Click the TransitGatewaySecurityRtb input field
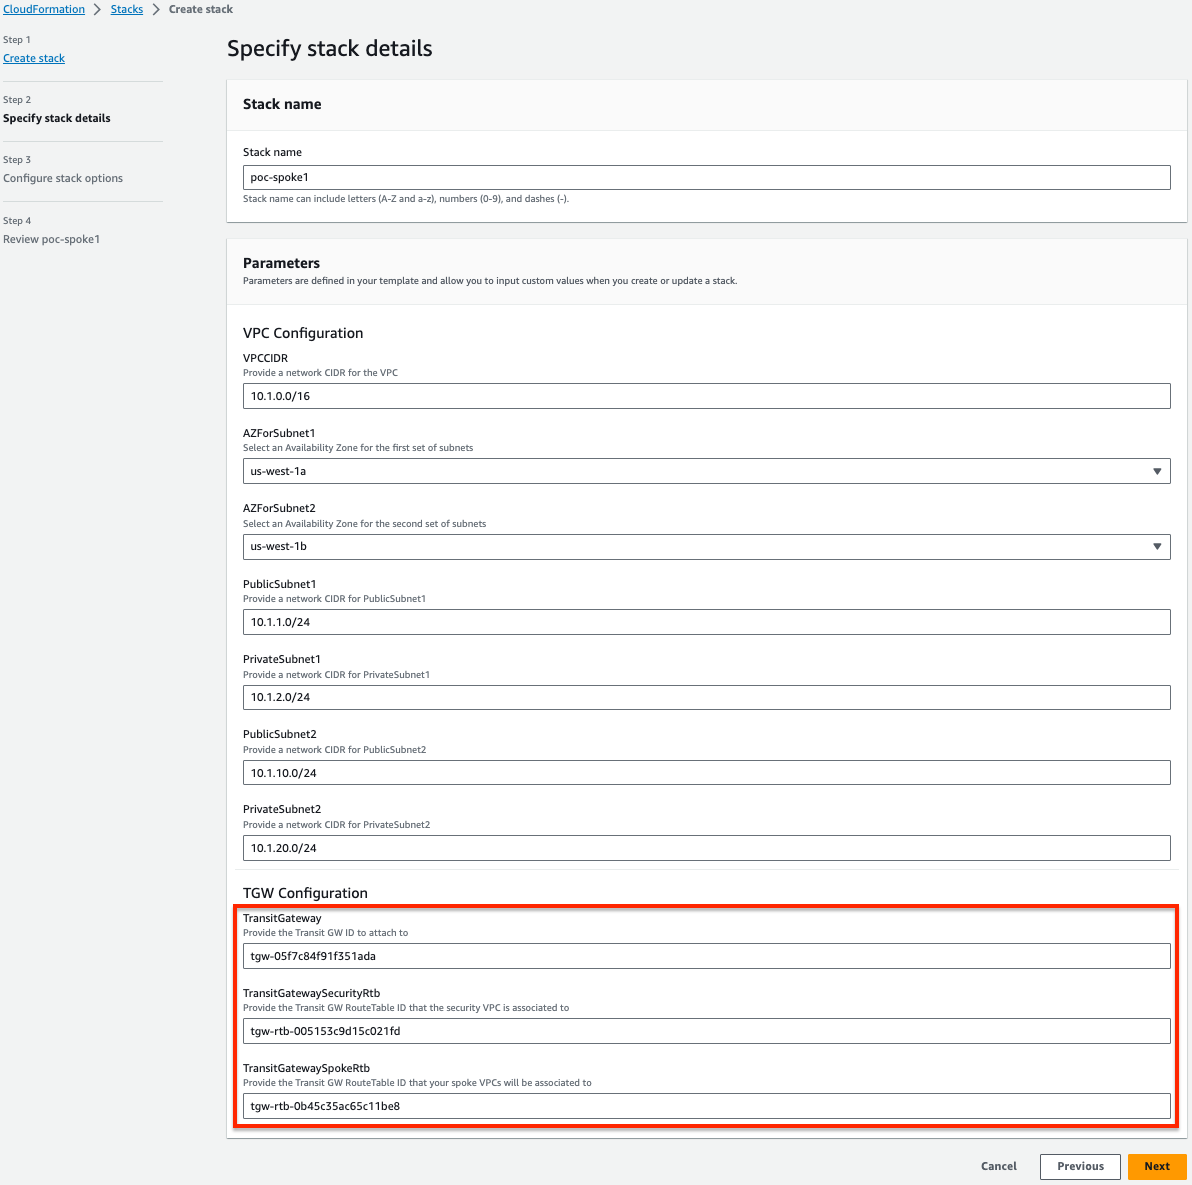The width and height of the screenshot is (1192, 1185). (706, 1031)
